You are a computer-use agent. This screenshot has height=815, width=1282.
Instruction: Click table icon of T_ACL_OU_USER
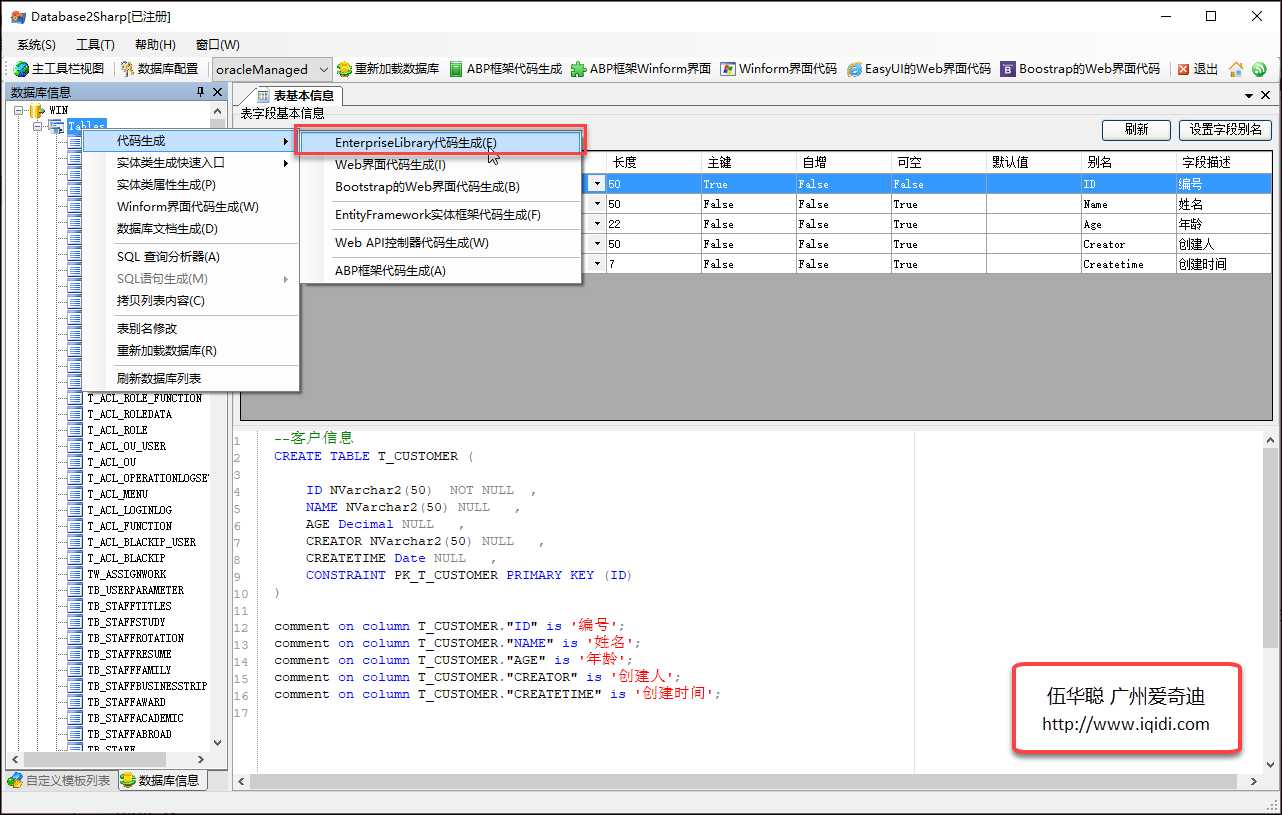pyautogui.click(x=75, y=446)
